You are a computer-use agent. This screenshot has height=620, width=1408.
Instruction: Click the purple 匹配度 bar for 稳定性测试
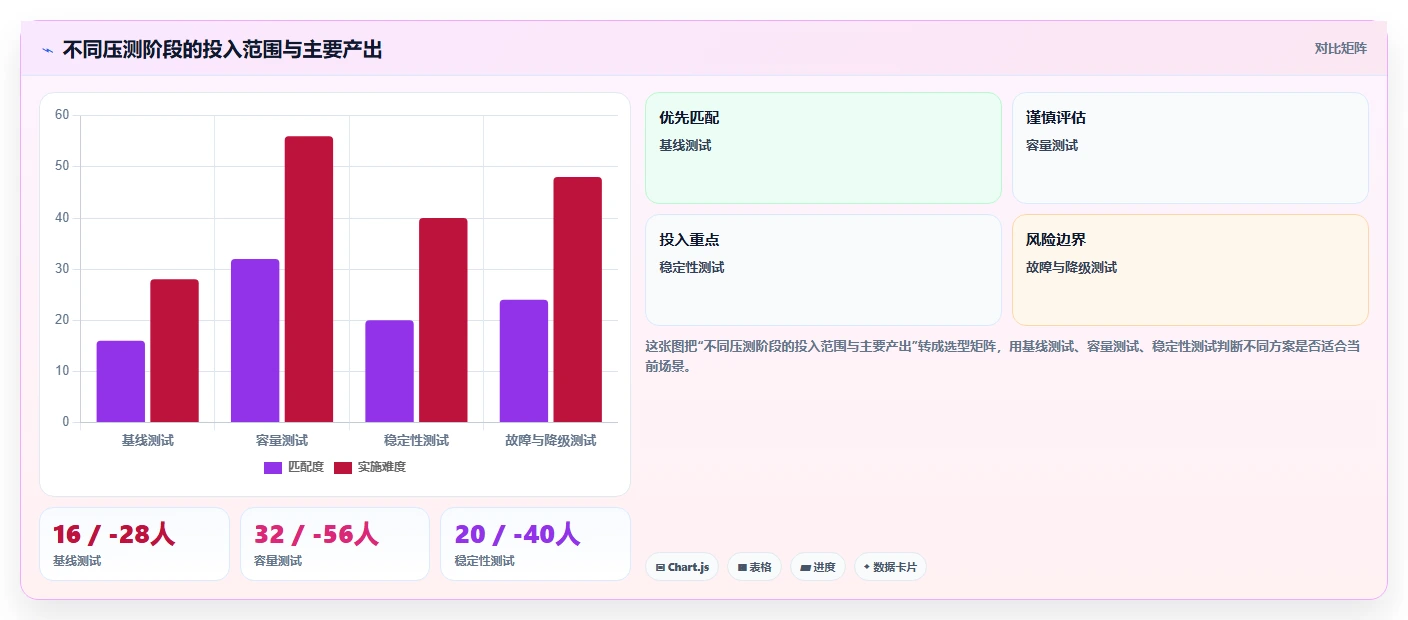click(x=389, y=371)
